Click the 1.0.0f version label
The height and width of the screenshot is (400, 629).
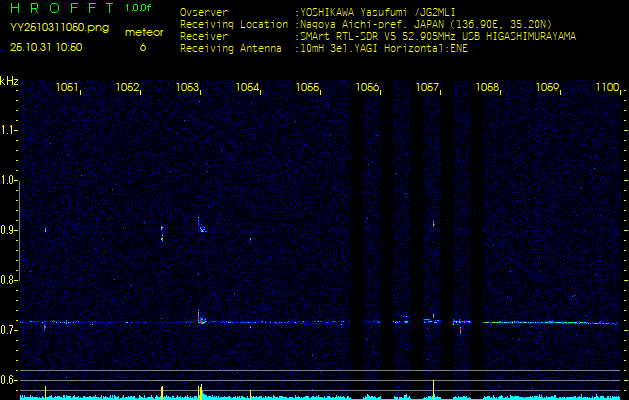click(139, 8)
